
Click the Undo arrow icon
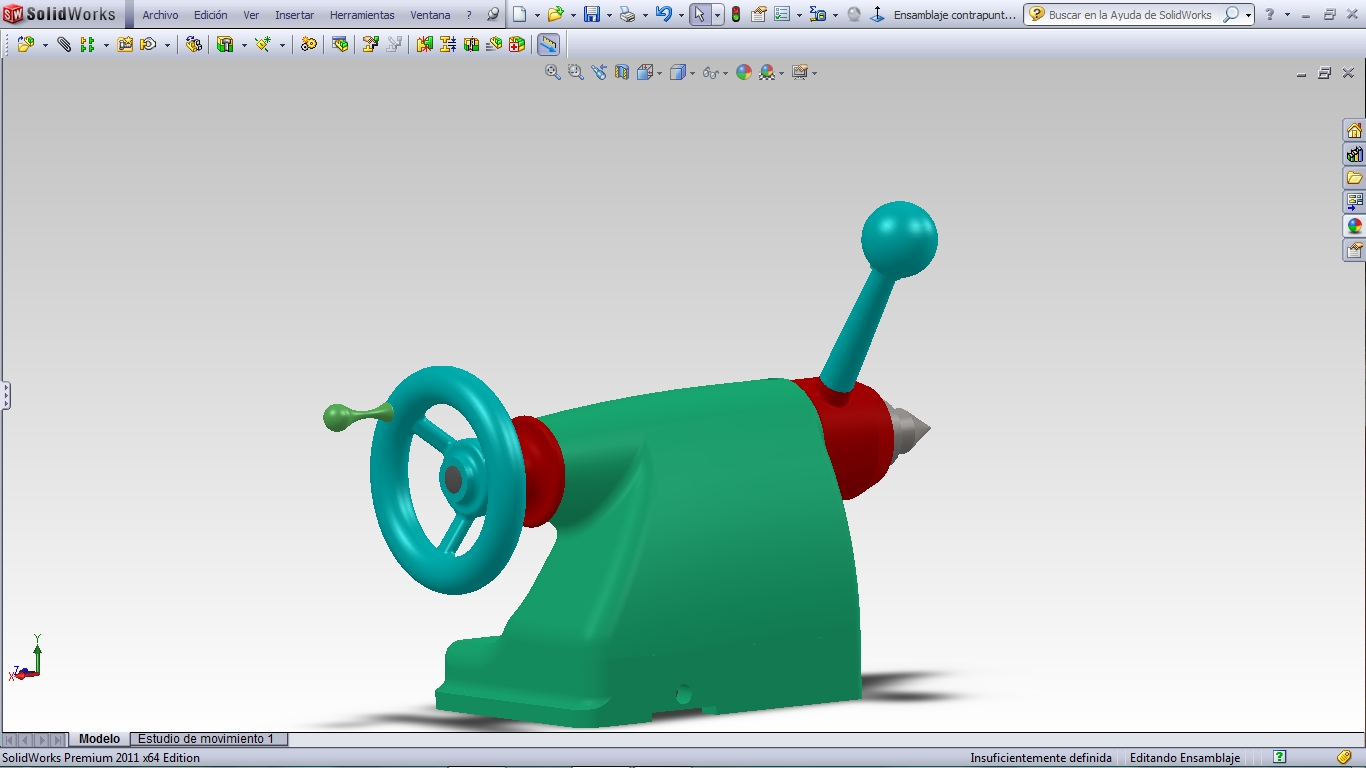coord(663,14)
